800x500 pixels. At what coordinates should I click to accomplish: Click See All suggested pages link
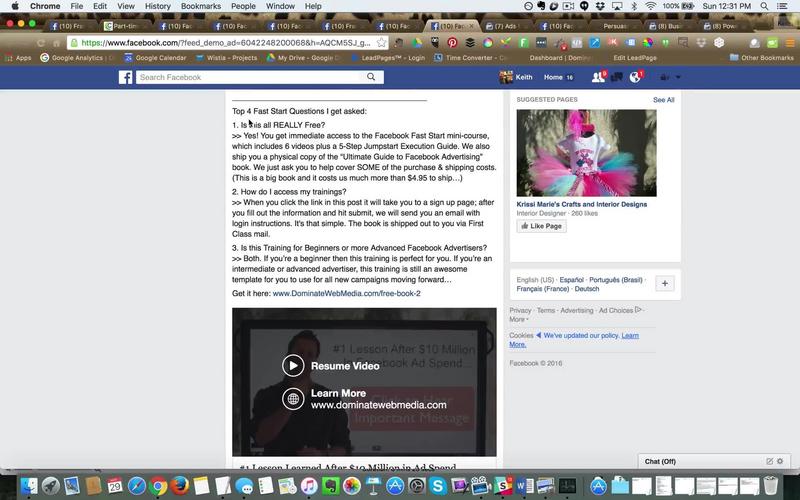[663, 100]
